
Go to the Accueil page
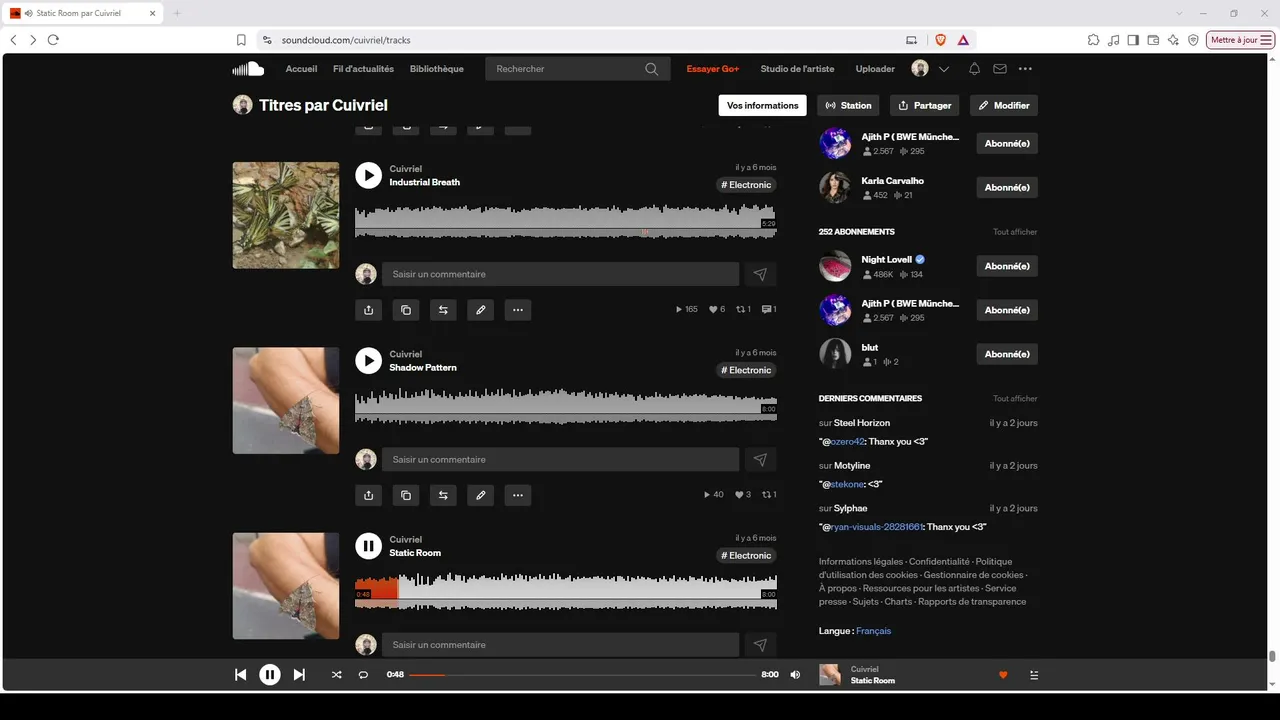pos(301,69)
